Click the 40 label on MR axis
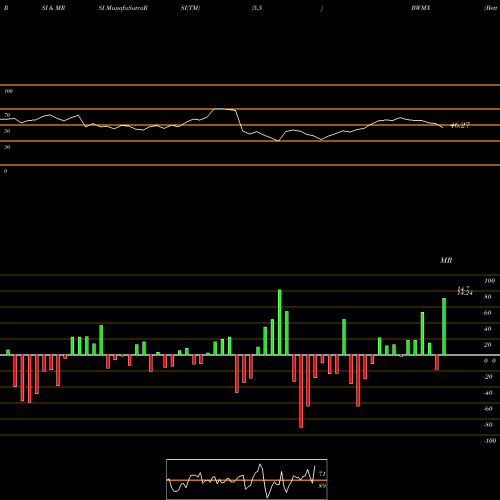 coord(488,329)
